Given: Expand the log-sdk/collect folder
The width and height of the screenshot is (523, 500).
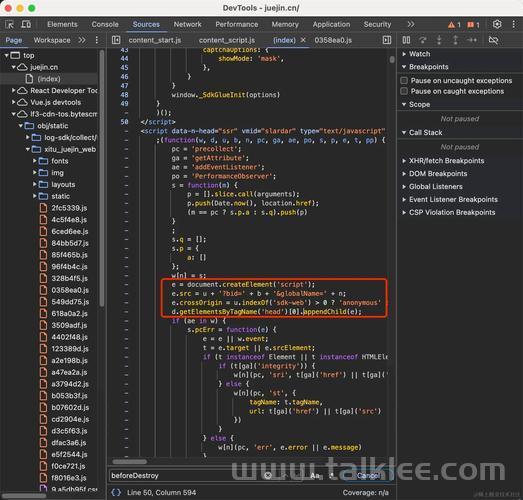Looking at the screenshot, I should pos(28,137).
